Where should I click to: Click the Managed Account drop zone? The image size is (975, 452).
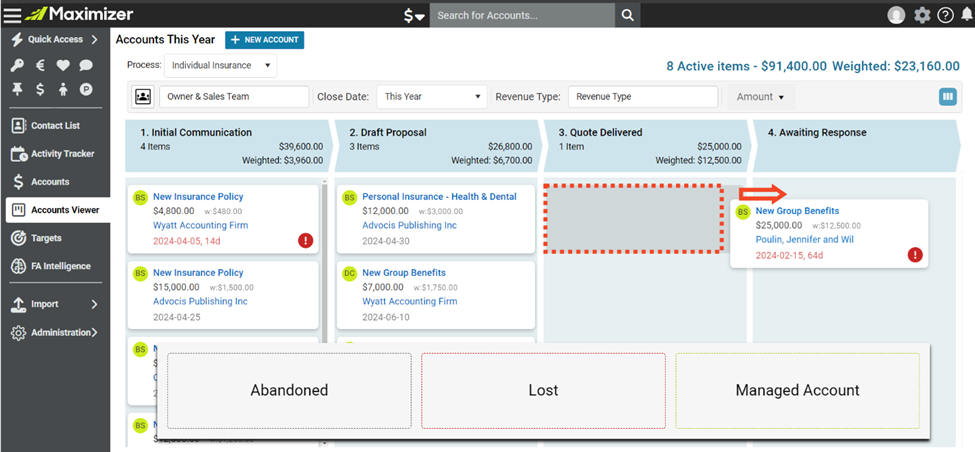pyautogui.click(x=797, y=390)
